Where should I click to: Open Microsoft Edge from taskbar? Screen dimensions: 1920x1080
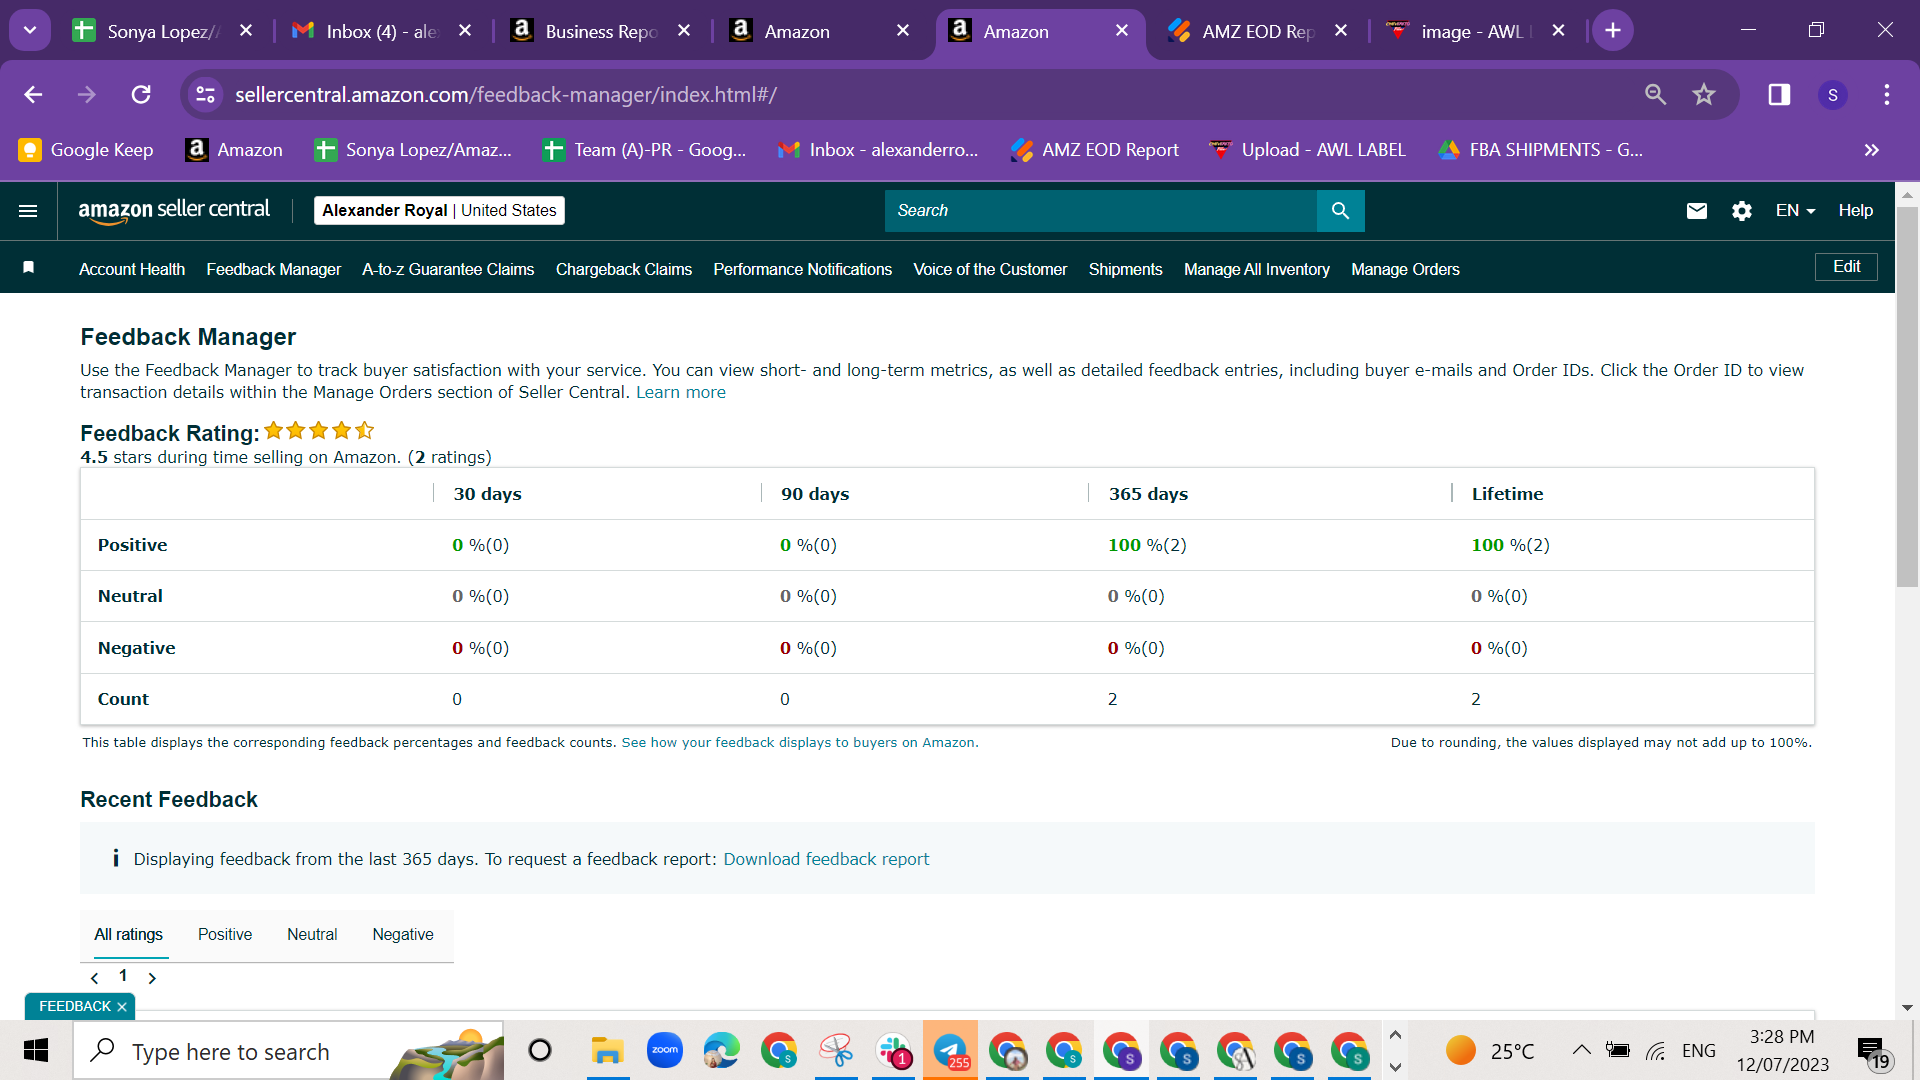(721, 1051)
